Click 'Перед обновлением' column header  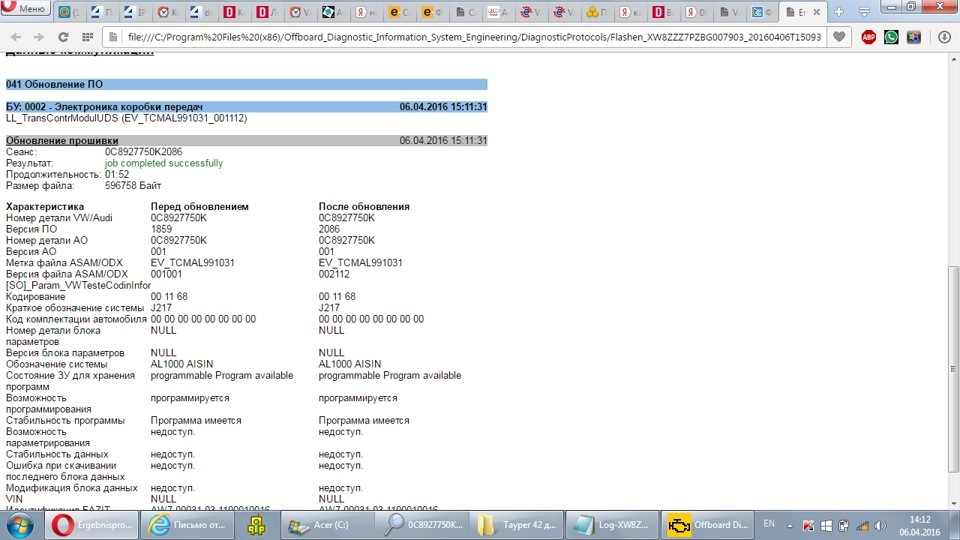click(200, 207)
